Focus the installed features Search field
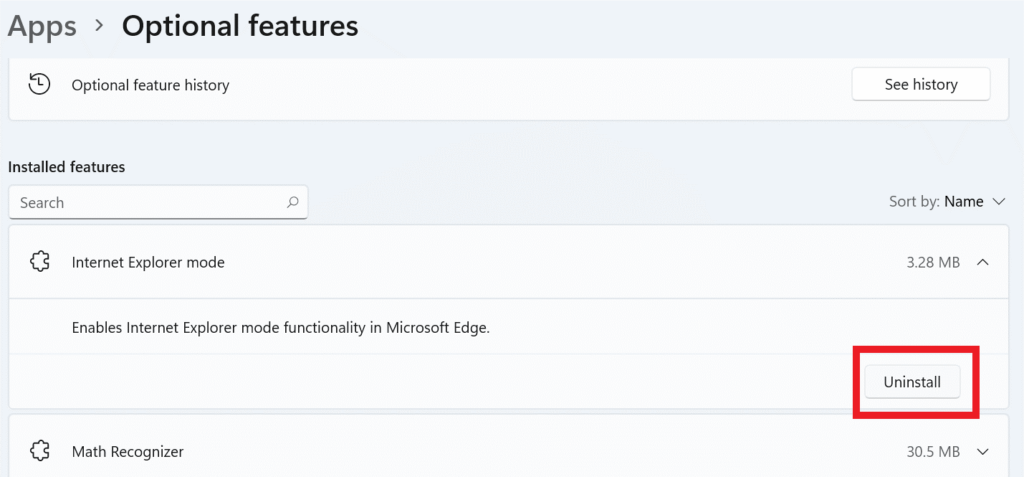Screen dimensions: 1024x477 [150, 202]
